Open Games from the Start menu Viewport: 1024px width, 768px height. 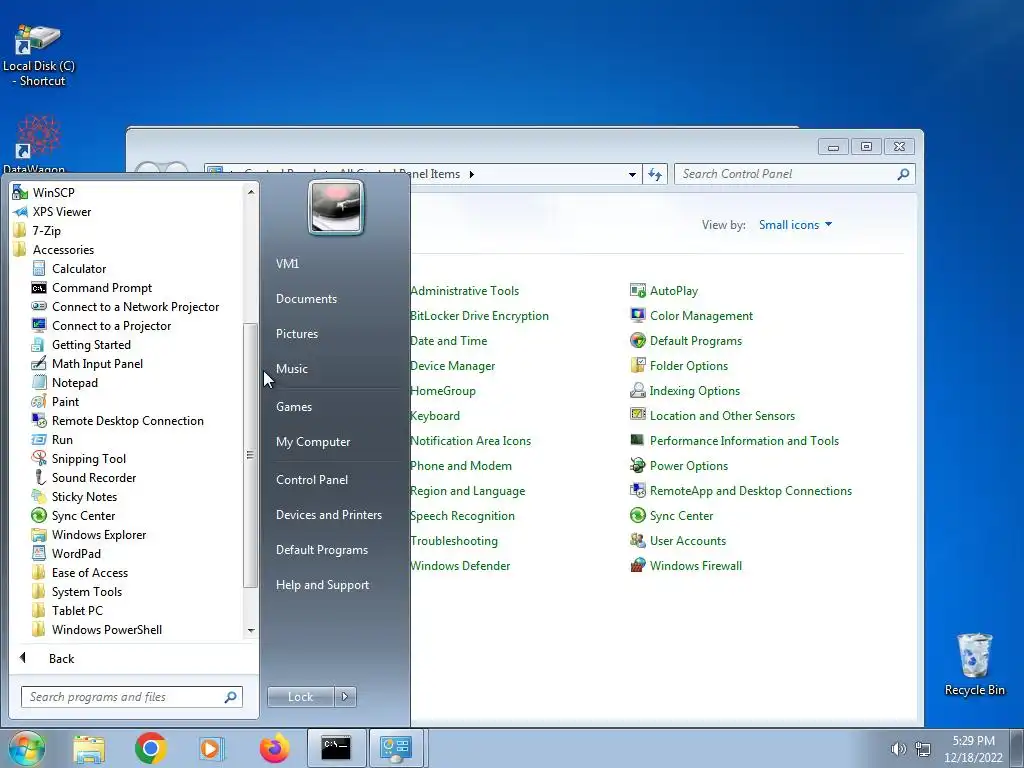point(294,406)
